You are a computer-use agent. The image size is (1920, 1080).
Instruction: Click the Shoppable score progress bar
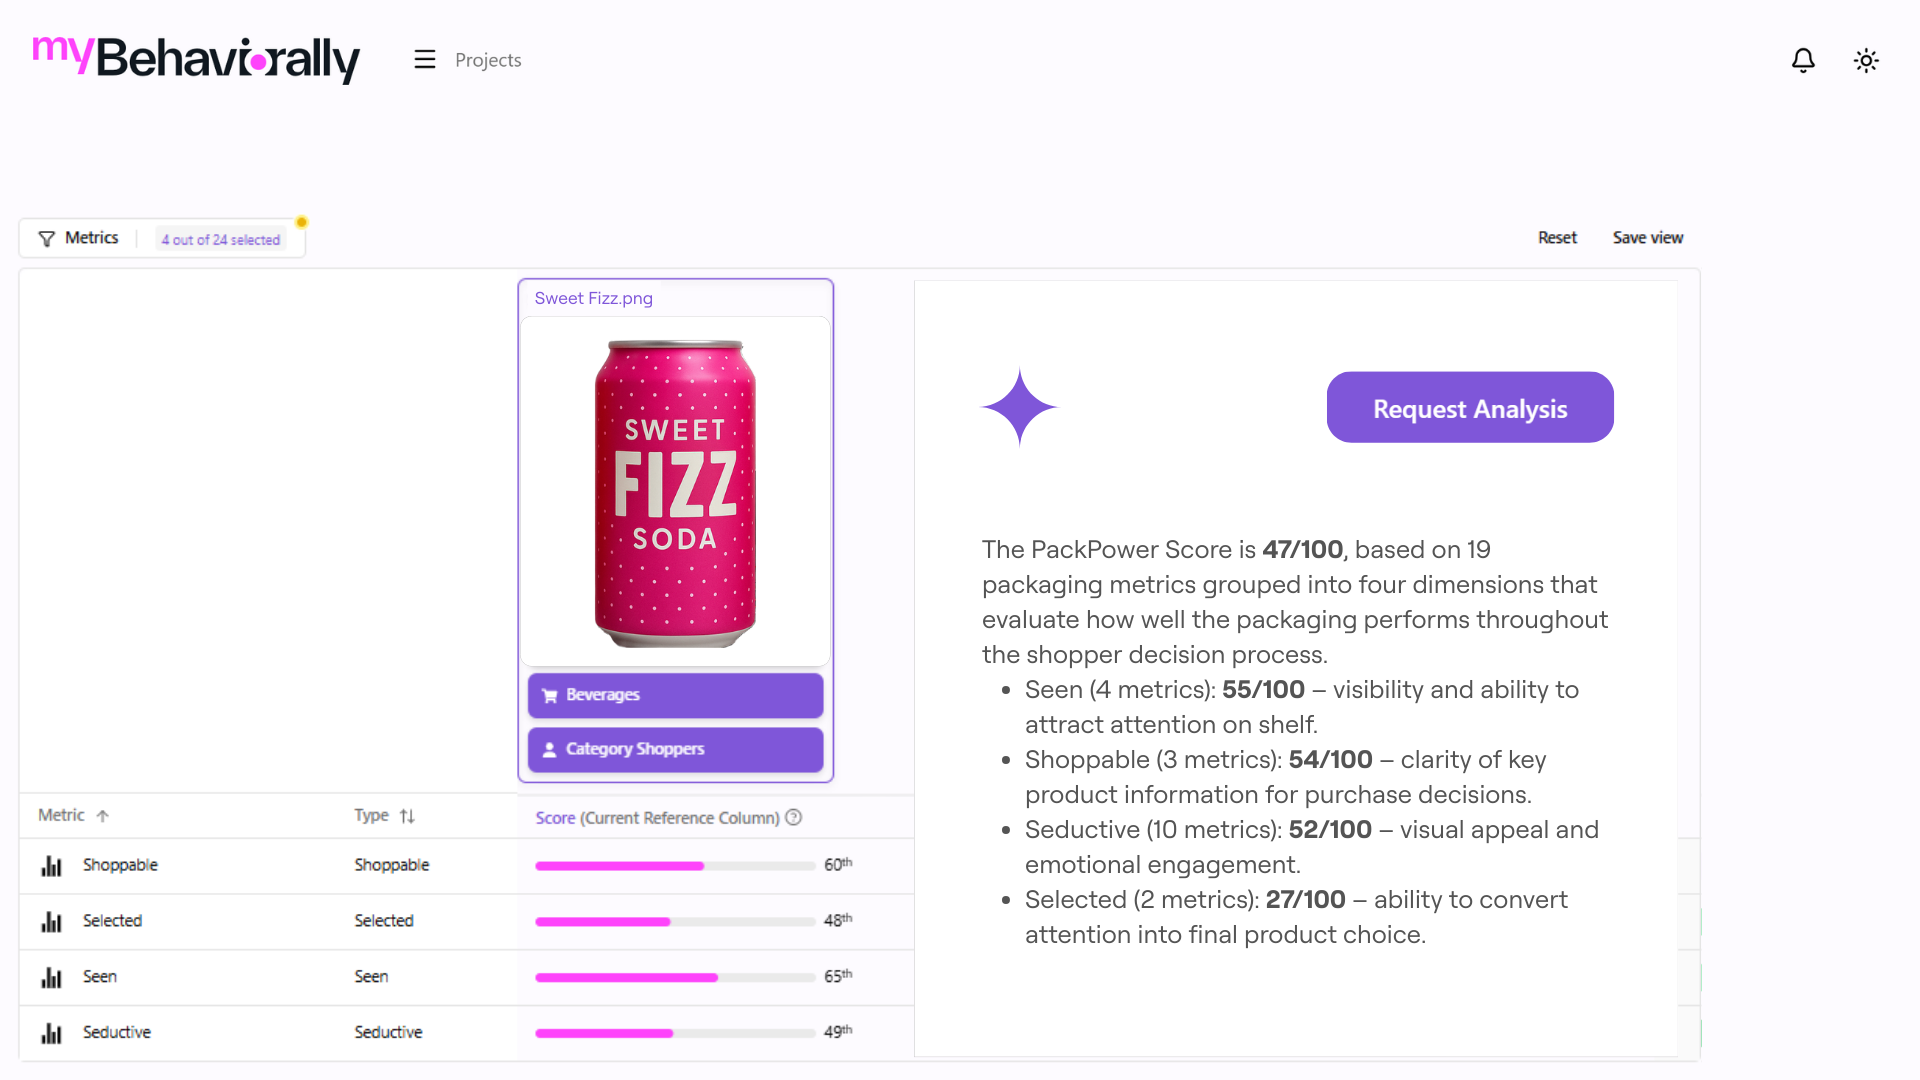(675, 866)
